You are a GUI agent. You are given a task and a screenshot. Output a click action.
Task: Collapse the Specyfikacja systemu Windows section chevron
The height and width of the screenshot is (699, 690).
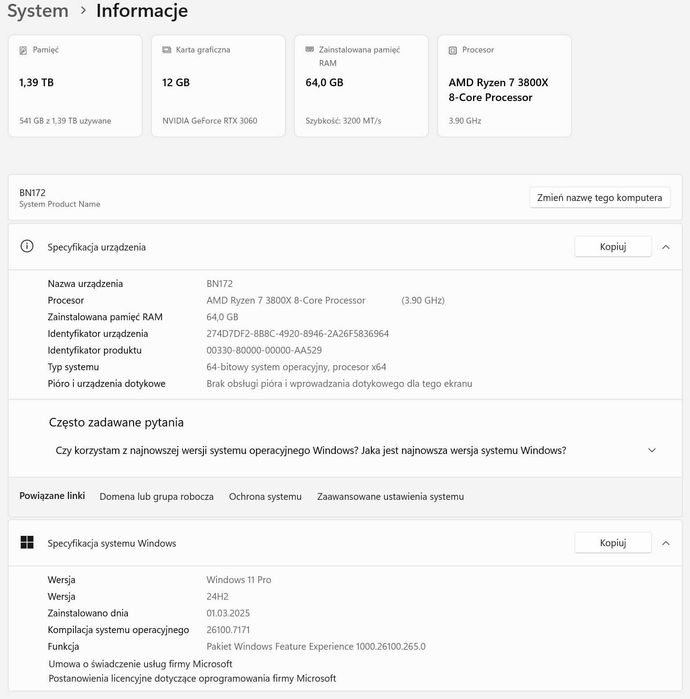point(665,543)
